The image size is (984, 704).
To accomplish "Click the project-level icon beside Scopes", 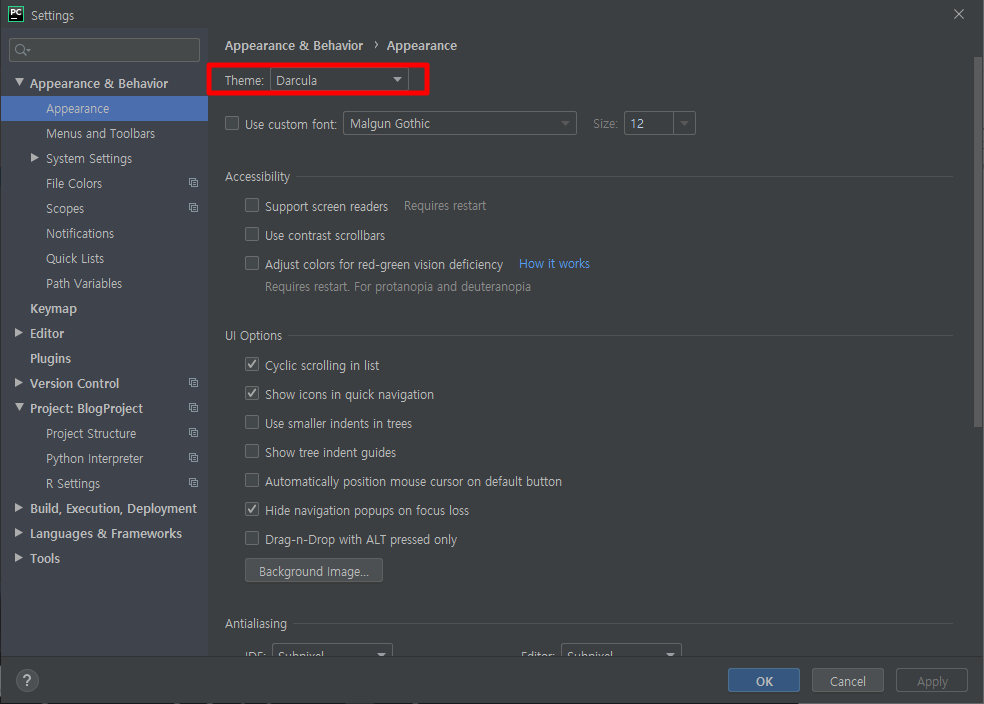I will pos(193,208).
